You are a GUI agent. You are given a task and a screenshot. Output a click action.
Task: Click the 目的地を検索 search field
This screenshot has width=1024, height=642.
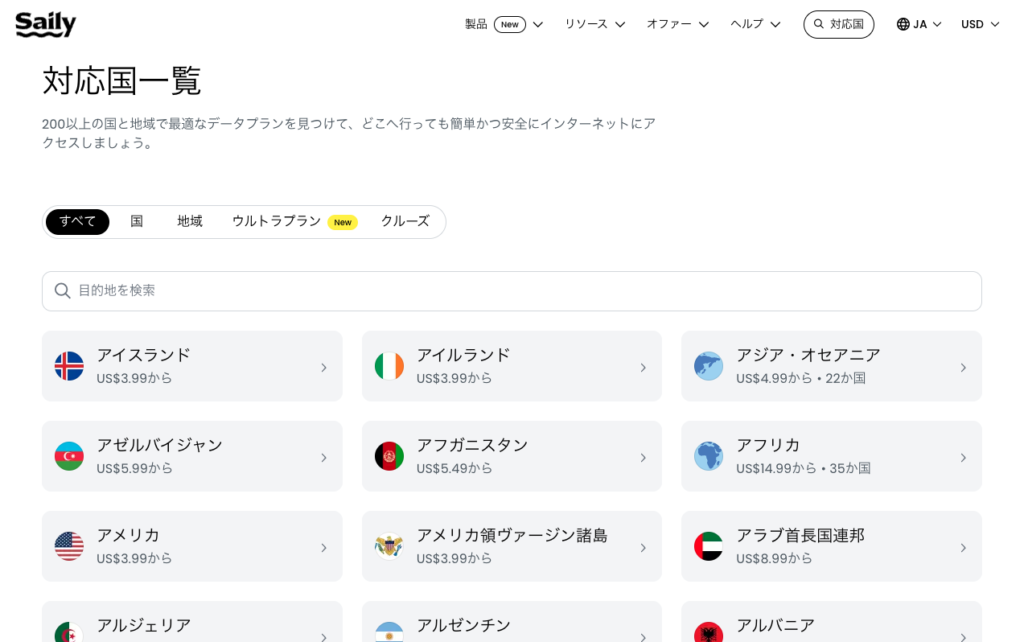512,291
